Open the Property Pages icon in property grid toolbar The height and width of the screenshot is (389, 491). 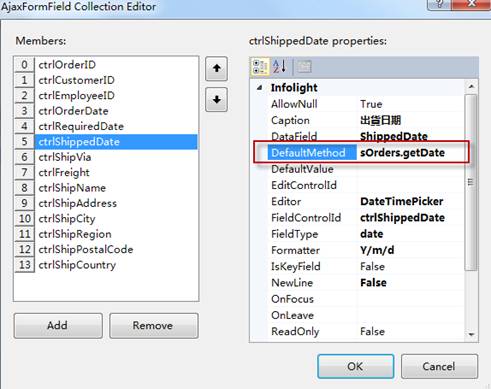[x=304, y=66]
